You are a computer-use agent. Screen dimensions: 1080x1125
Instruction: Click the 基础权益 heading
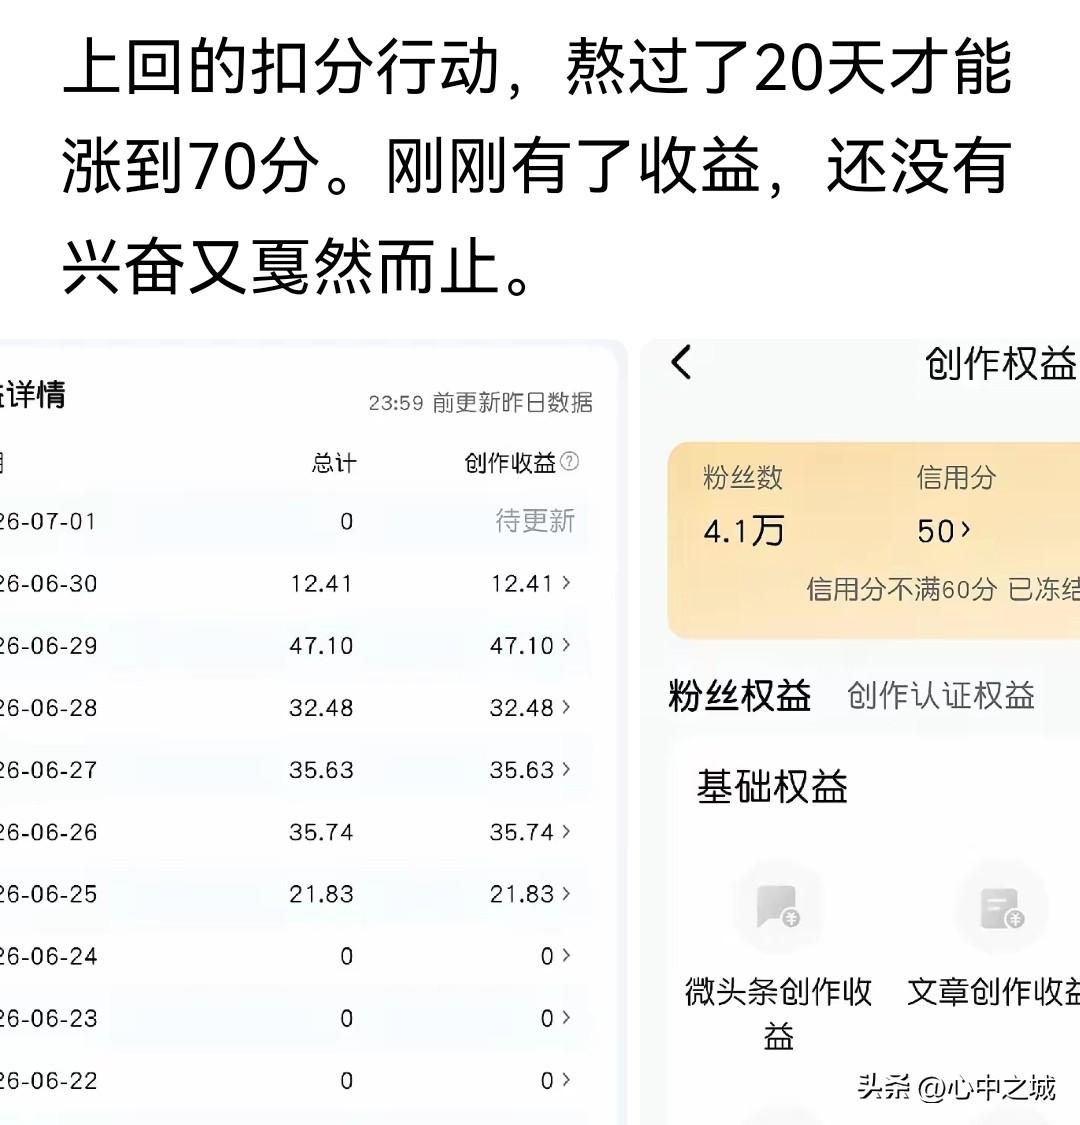pyautogui.click(x=772, y=786)
